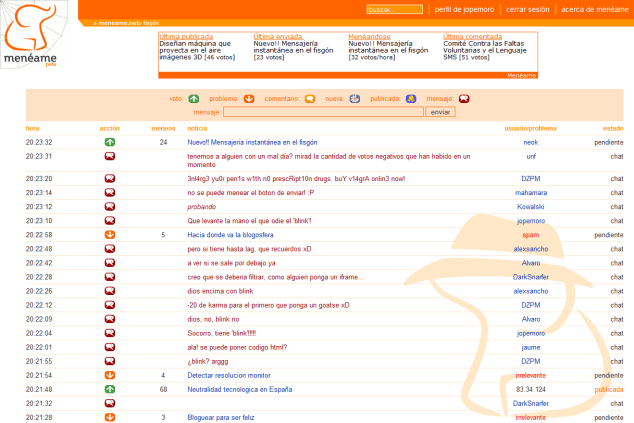Click orange arrow beside 'Detectar resolucion monitor'
This screenshot has width=634, height=423.
click(110, 375)
